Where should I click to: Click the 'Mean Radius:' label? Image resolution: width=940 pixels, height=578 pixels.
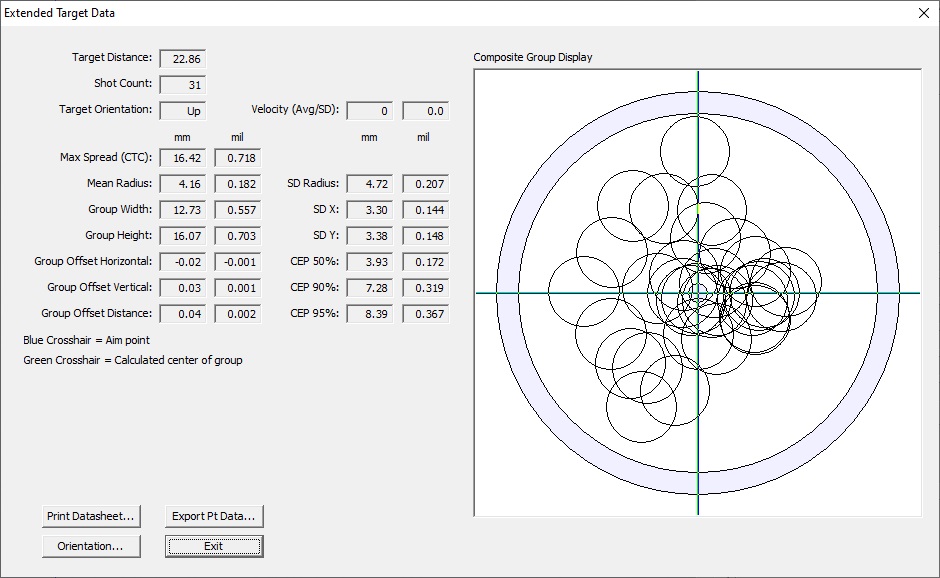tap(119, 183)
